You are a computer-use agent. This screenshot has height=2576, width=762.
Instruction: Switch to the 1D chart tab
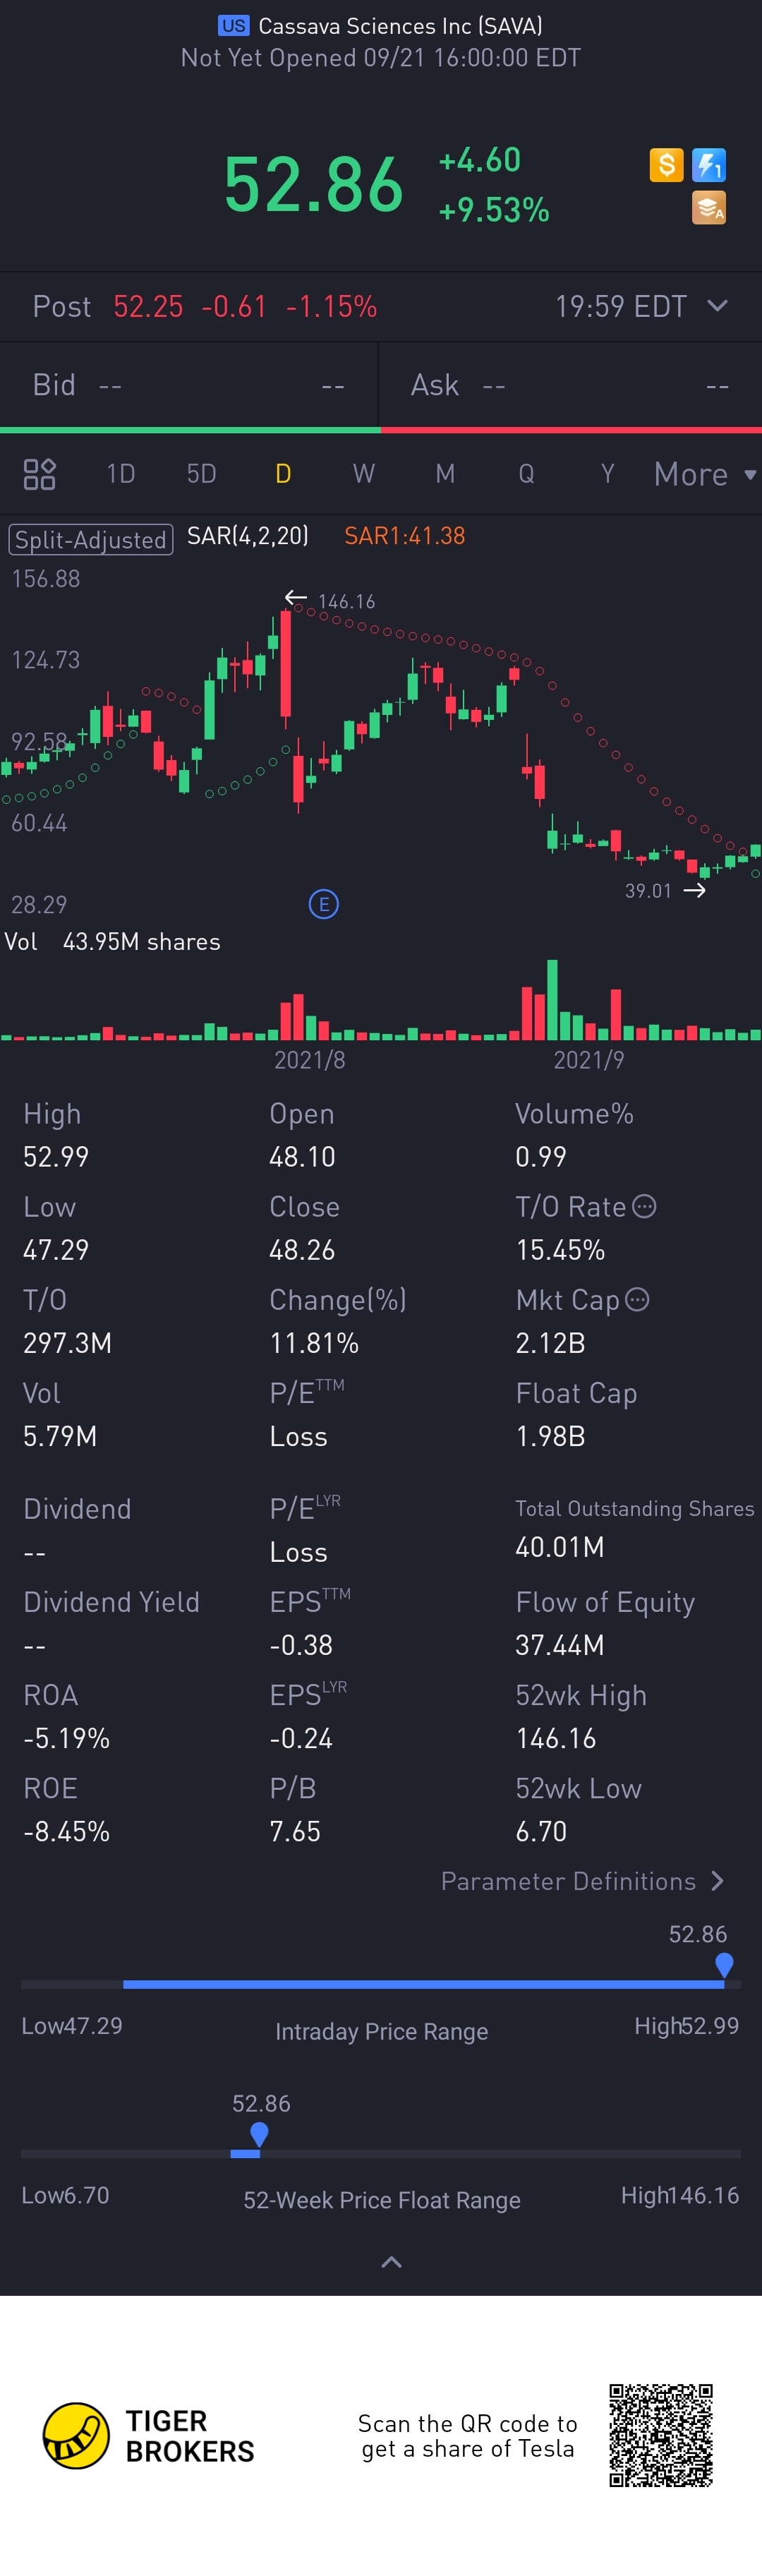121,474
